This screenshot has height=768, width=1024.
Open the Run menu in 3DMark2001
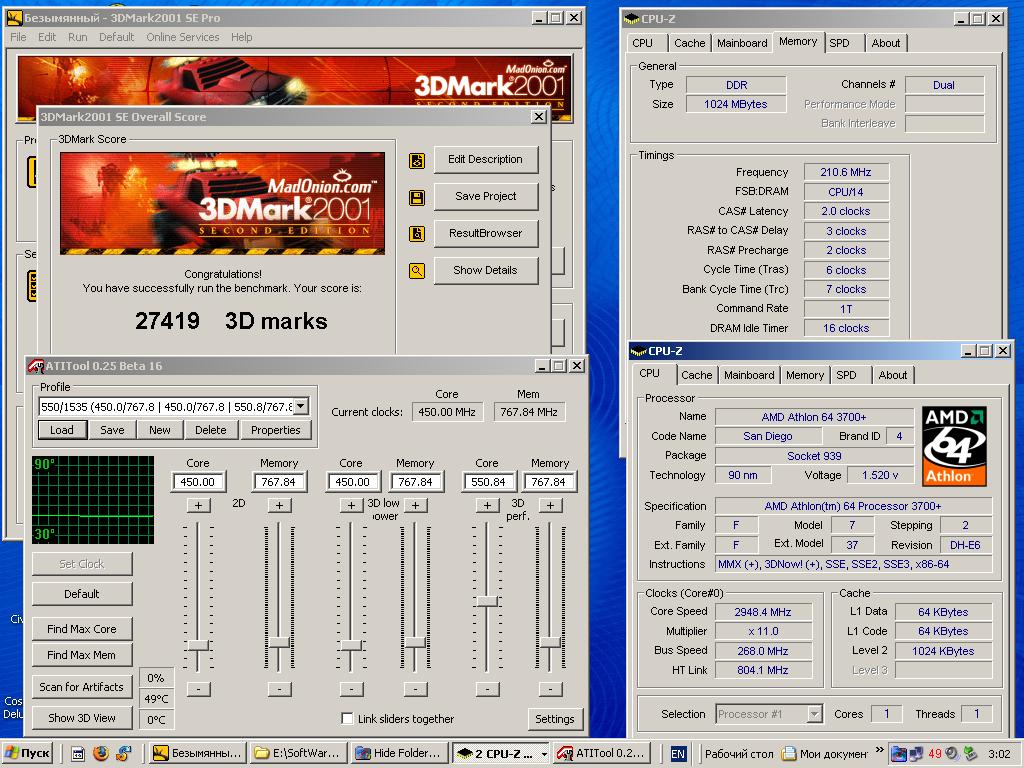click(x=77, y=37)
